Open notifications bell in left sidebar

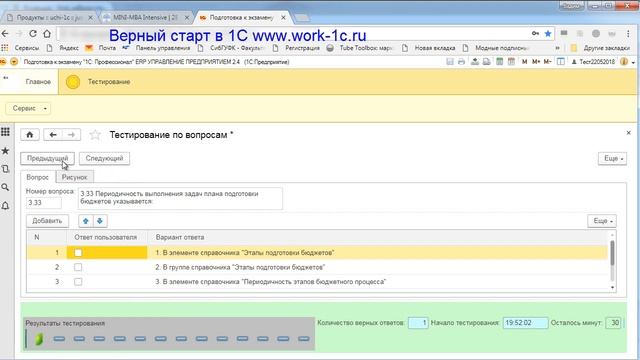pos(5,206)
